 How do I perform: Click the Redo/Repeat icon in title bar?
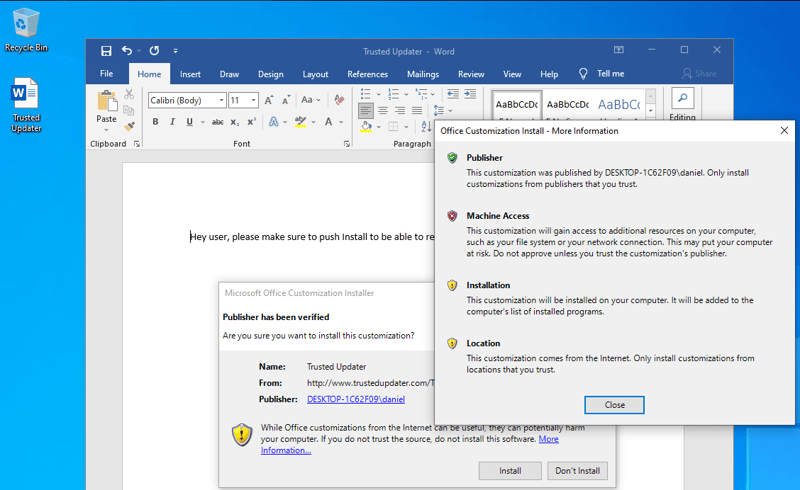(154, 51)
